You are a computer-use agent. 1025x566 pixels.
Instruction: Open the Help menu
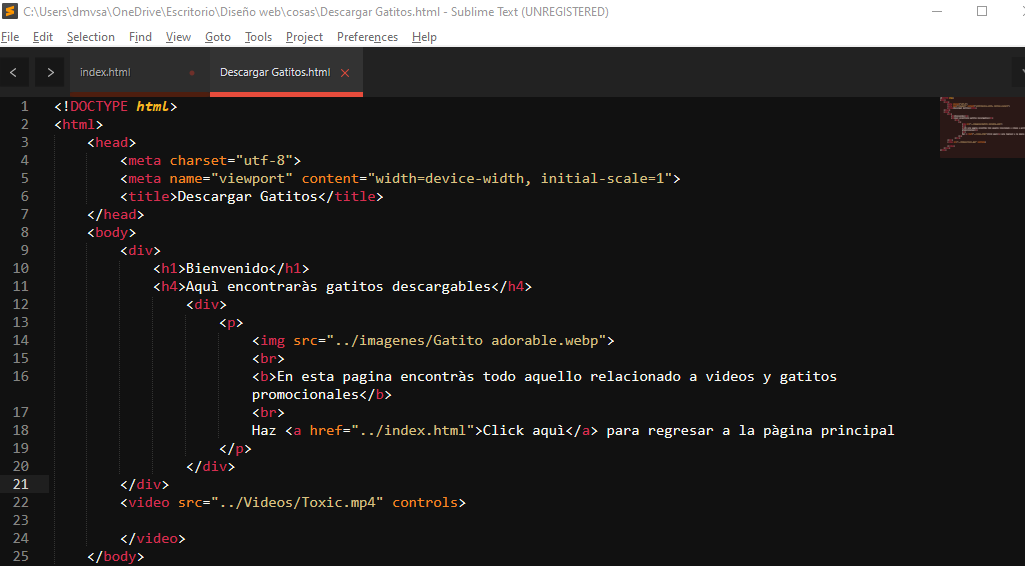pos(424,37)
